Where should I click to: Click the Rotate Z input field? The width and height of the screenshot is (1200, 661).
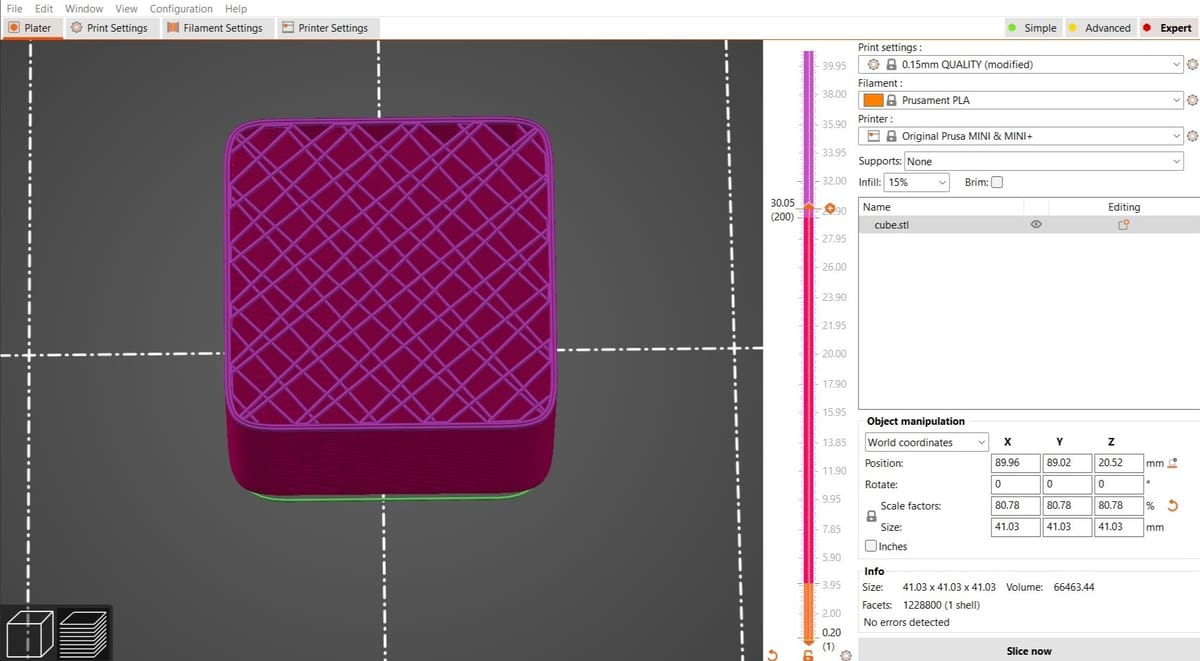1118,484
